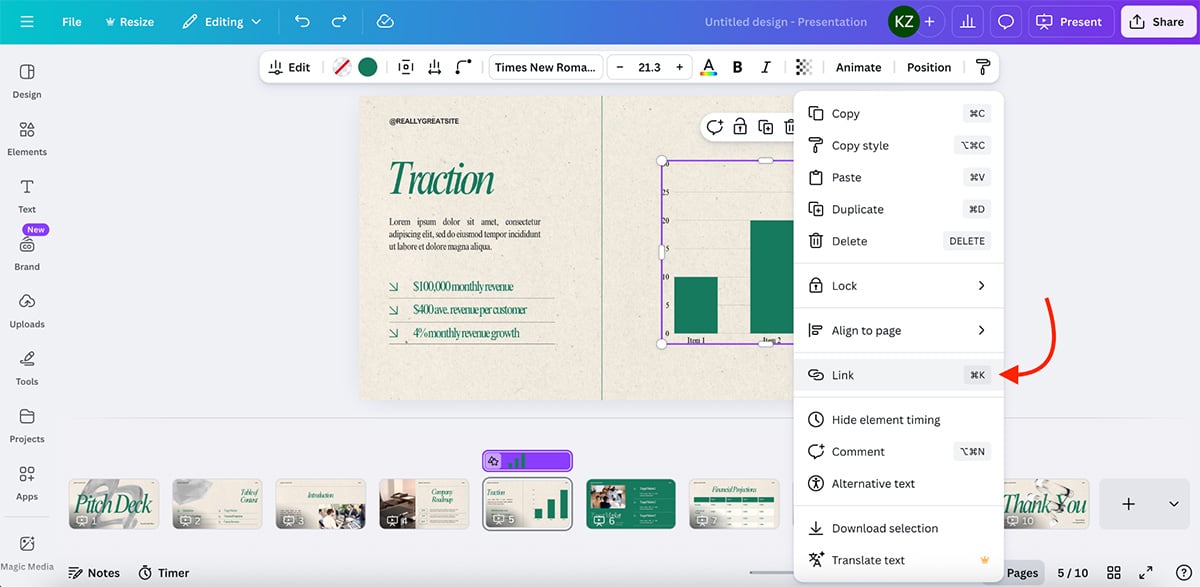Select the green fill color swatch
Viewport: 1200px width, 587px height.
(367, 66)
